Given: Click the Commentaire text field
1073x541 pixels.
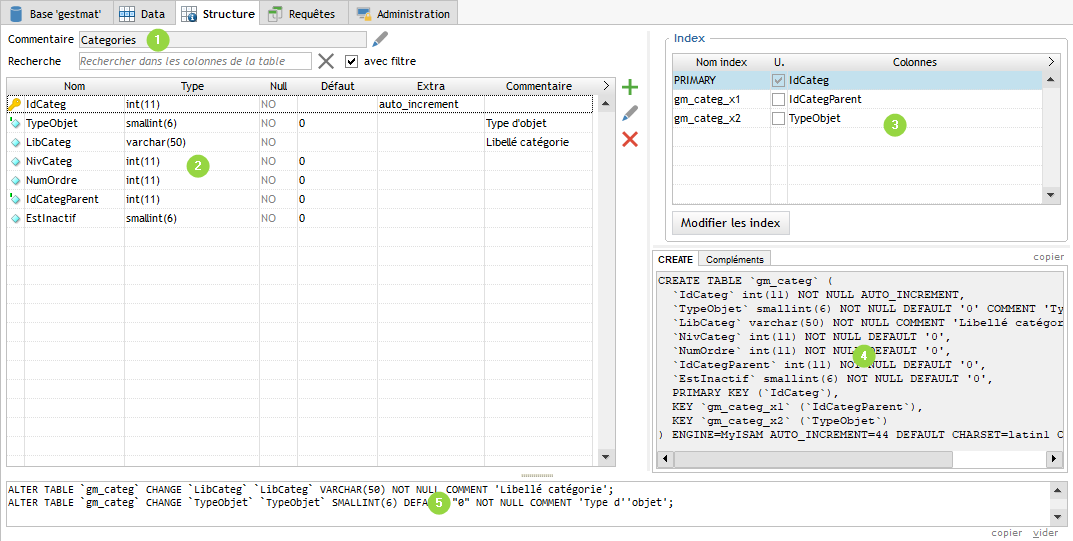Looking at the screenshot, I should (x=223, y=40).
